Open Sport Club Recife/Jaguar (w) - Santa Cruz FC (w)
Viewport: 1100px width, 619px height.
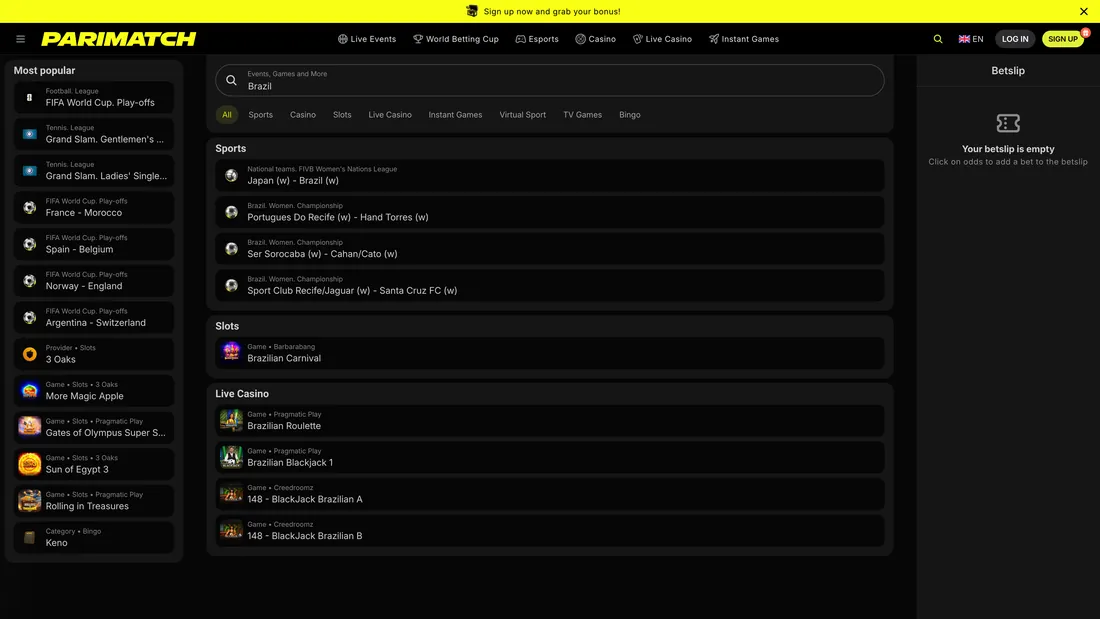pyautogui.click(x=550, y=285)
